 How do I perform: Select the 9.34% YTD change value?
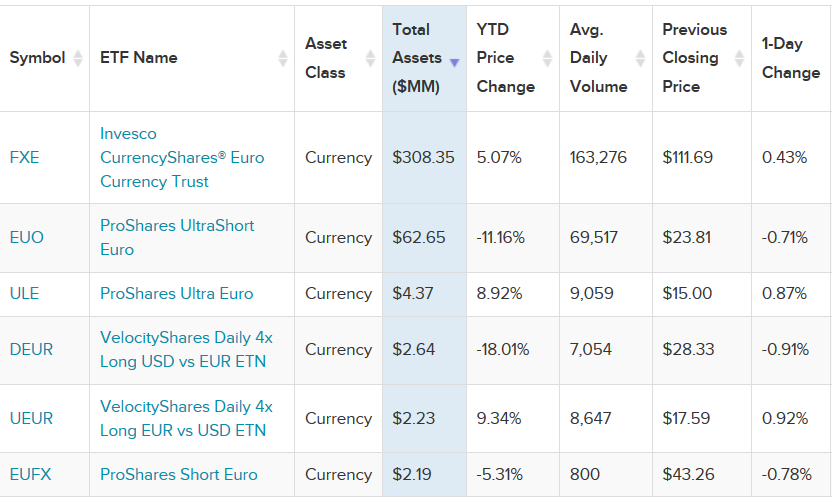(x=499, y=418)
